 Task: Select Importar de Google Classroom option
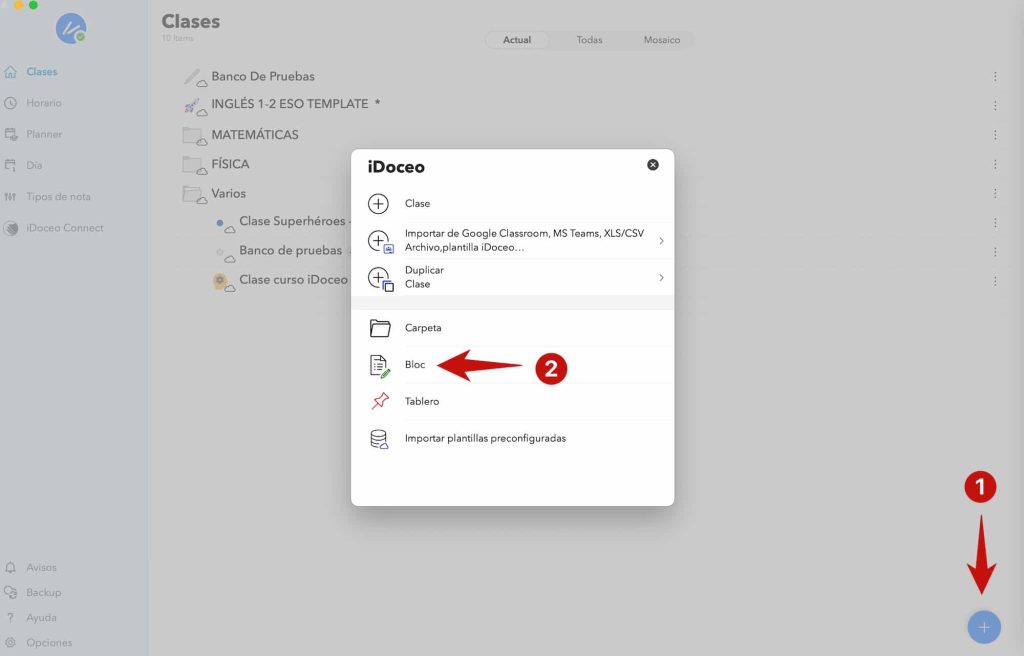click(x=513, y=240)
